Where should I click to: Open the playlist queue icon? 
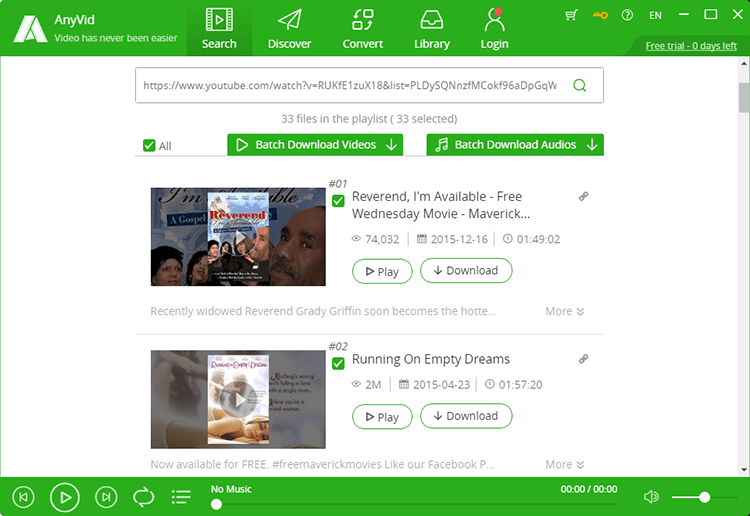[181, 497]
